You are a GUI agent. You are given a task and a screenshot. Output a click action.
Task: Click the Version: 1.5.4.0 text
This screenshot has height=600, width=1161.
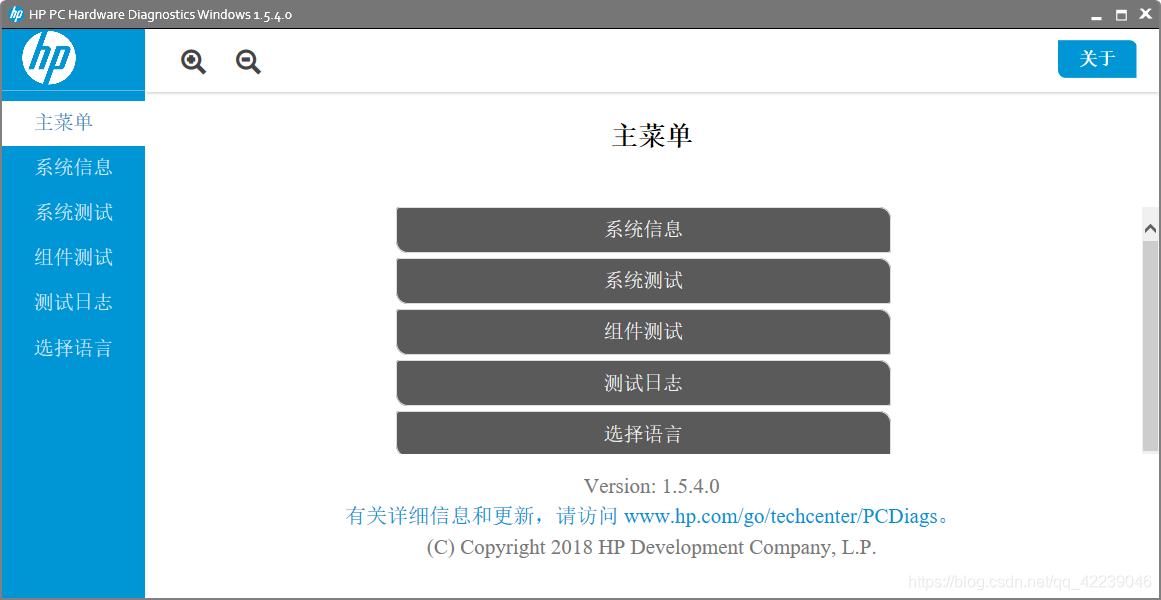[652, 486]
